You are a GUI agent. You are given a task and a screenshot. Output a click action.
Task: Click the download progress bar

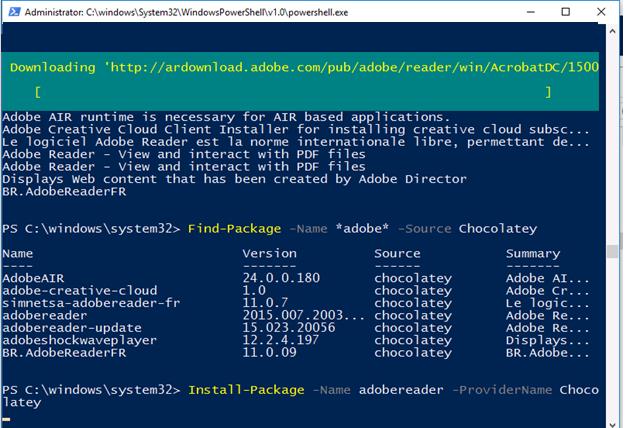[293, 92]
